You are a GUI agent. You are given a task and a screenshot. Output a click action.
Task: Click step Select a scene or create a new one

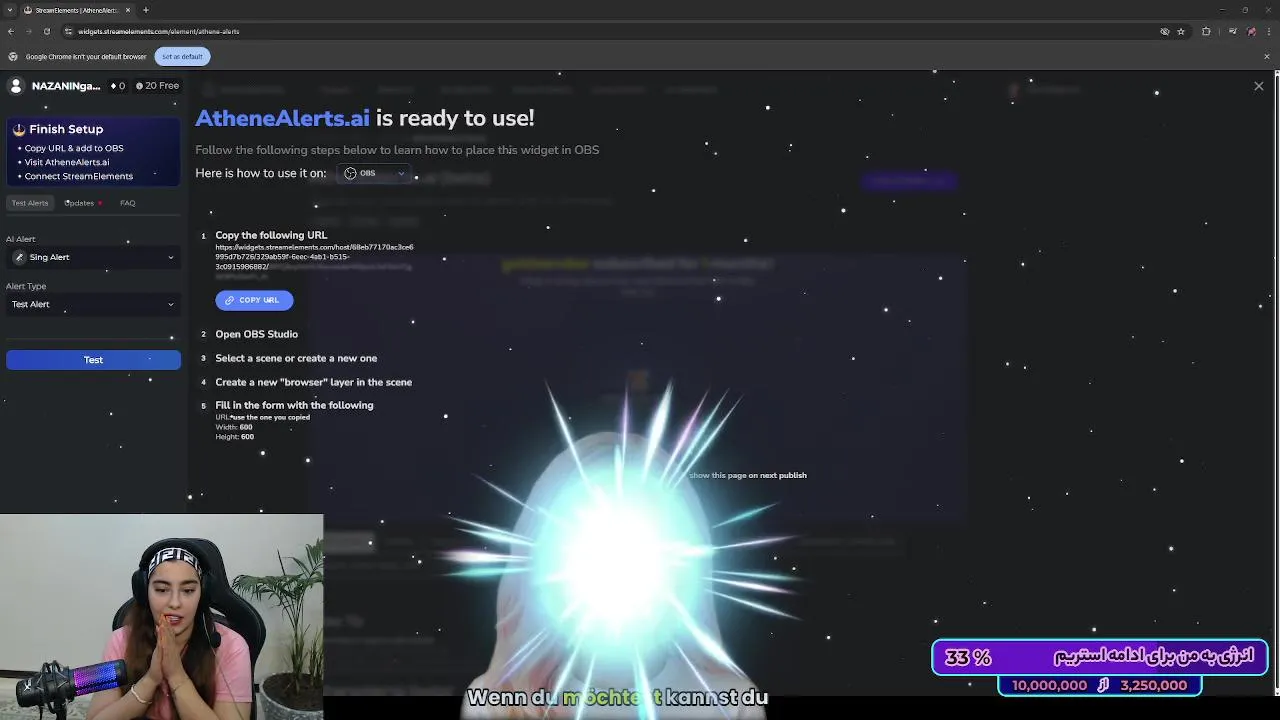click(296, 358)
